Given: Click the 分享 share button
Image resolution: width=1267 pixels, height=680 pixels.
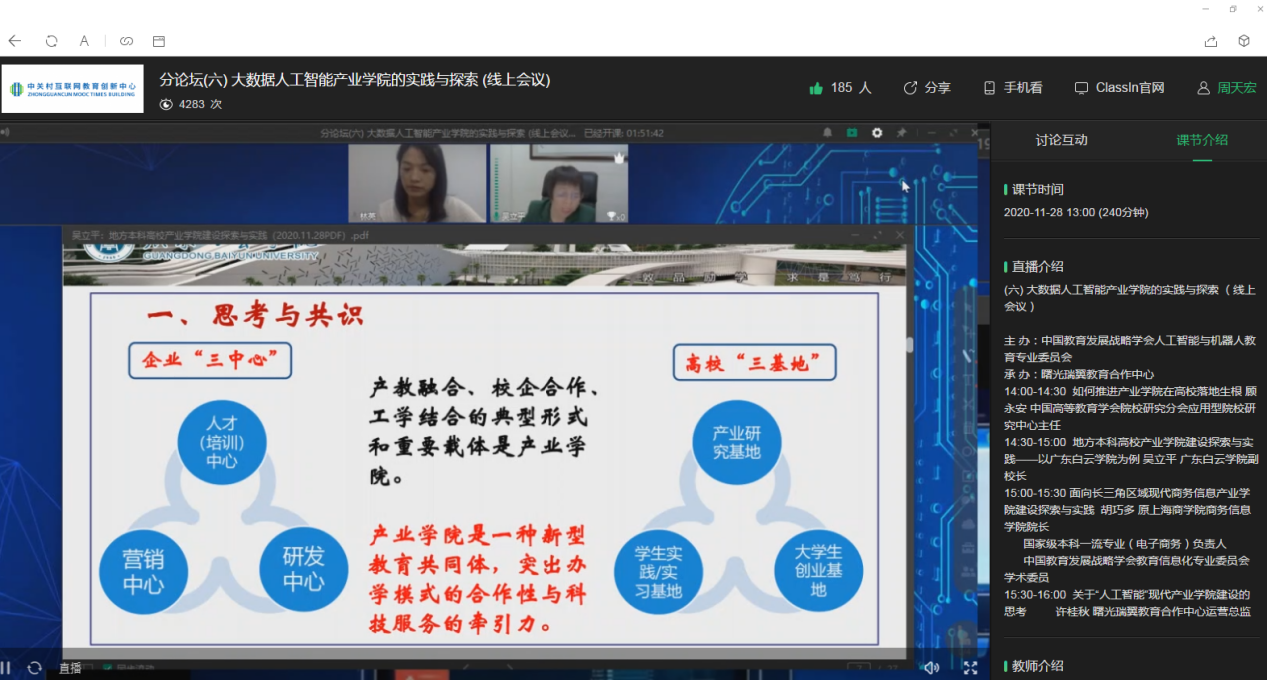Looking at the screenshot, I should tap(926, 88).
